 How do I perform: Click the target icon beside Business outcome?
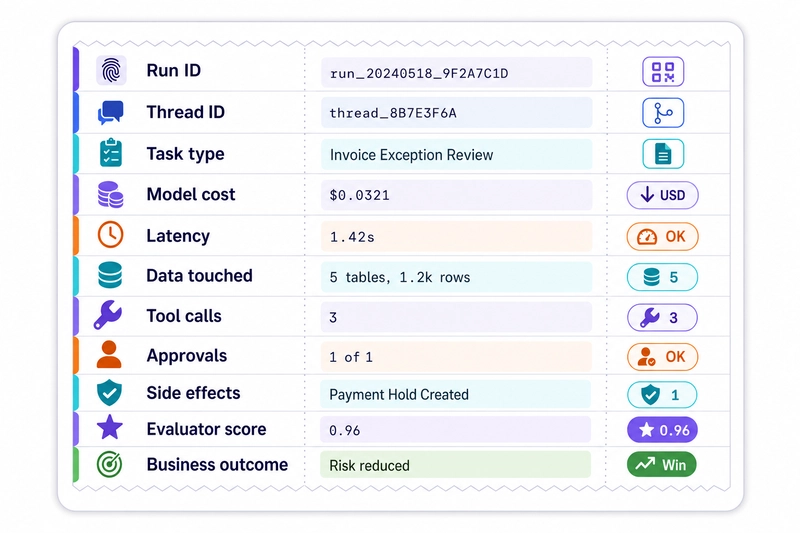[110, 465]
